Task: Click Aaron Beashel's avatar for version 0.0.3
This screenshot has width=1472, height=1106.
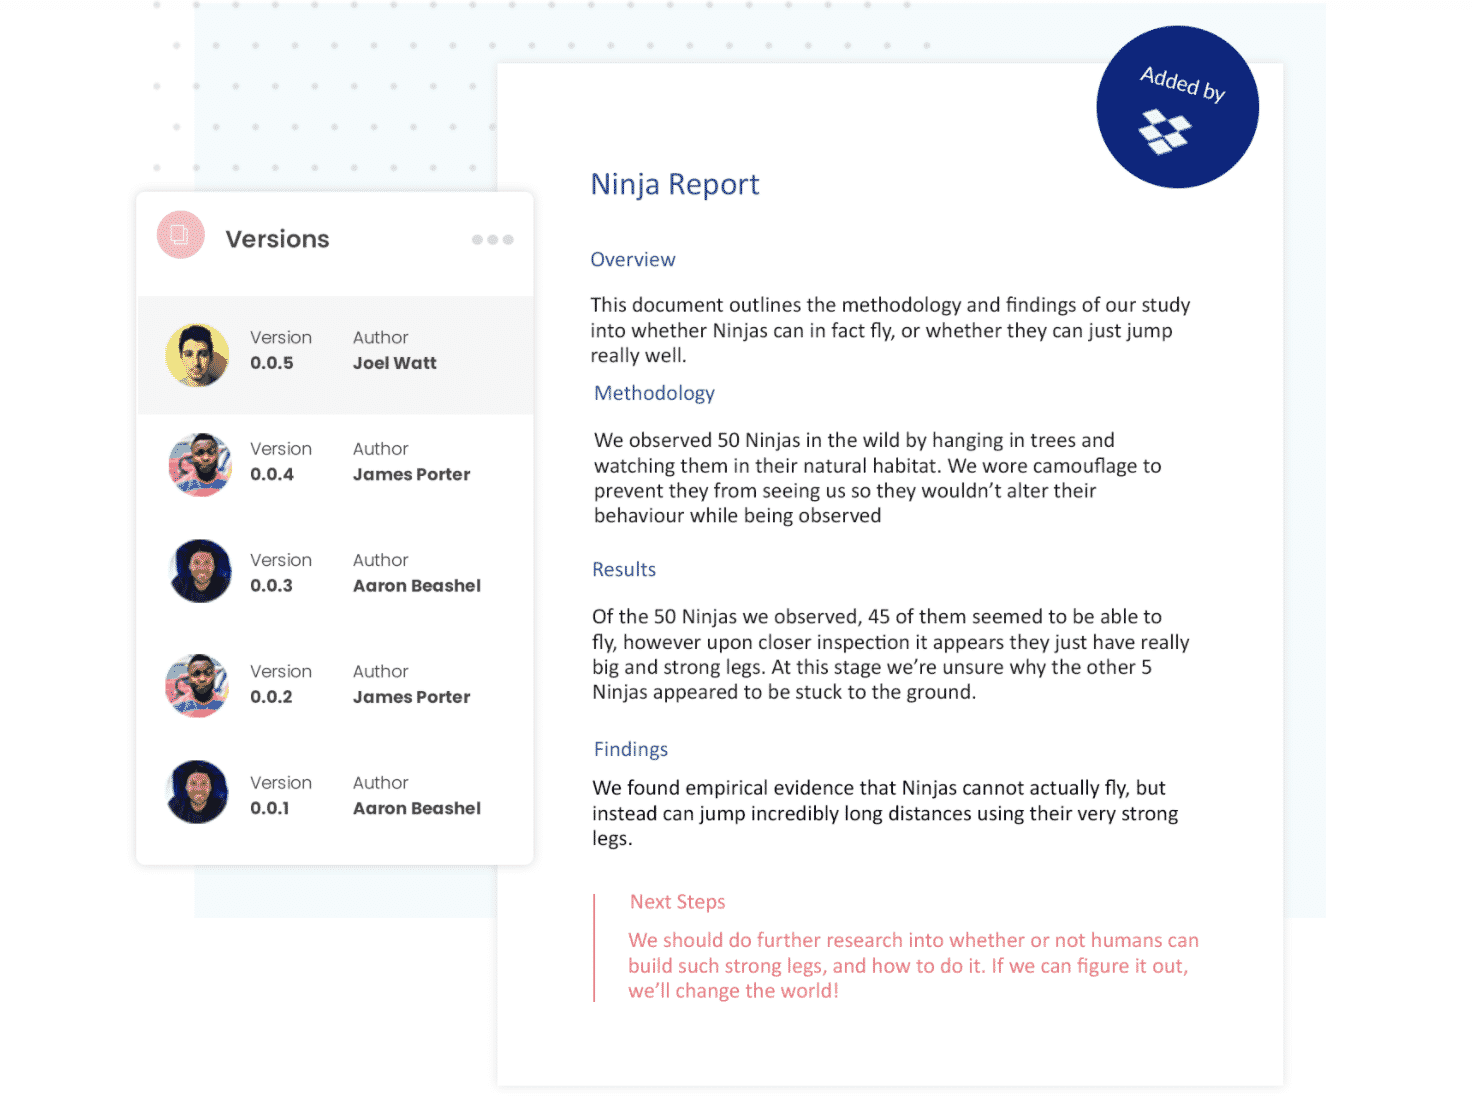Action: pos(200,572)
